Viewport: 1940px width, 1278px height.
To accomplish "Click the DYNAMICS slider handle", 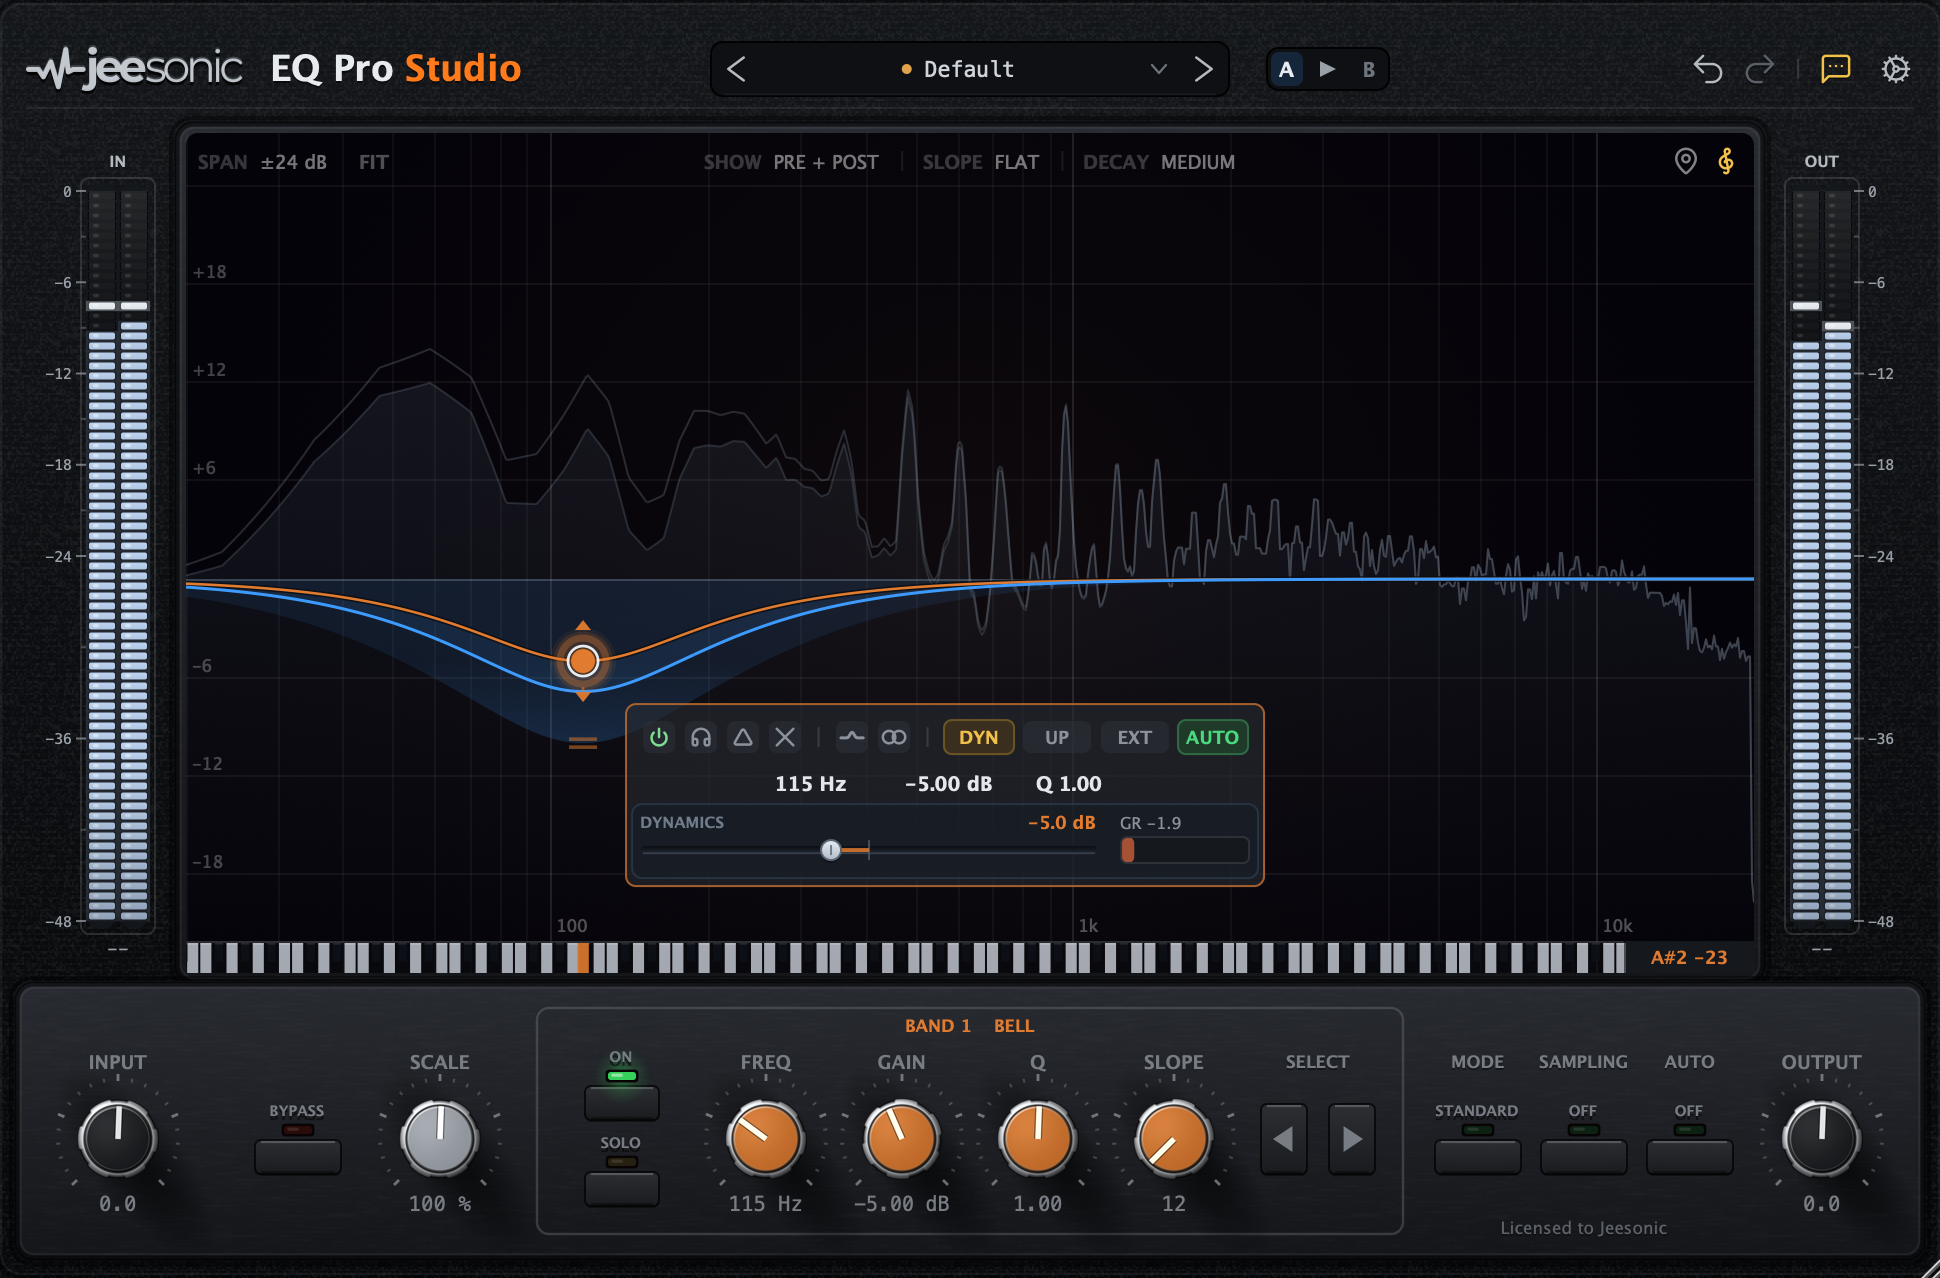I will pos(831,850).
